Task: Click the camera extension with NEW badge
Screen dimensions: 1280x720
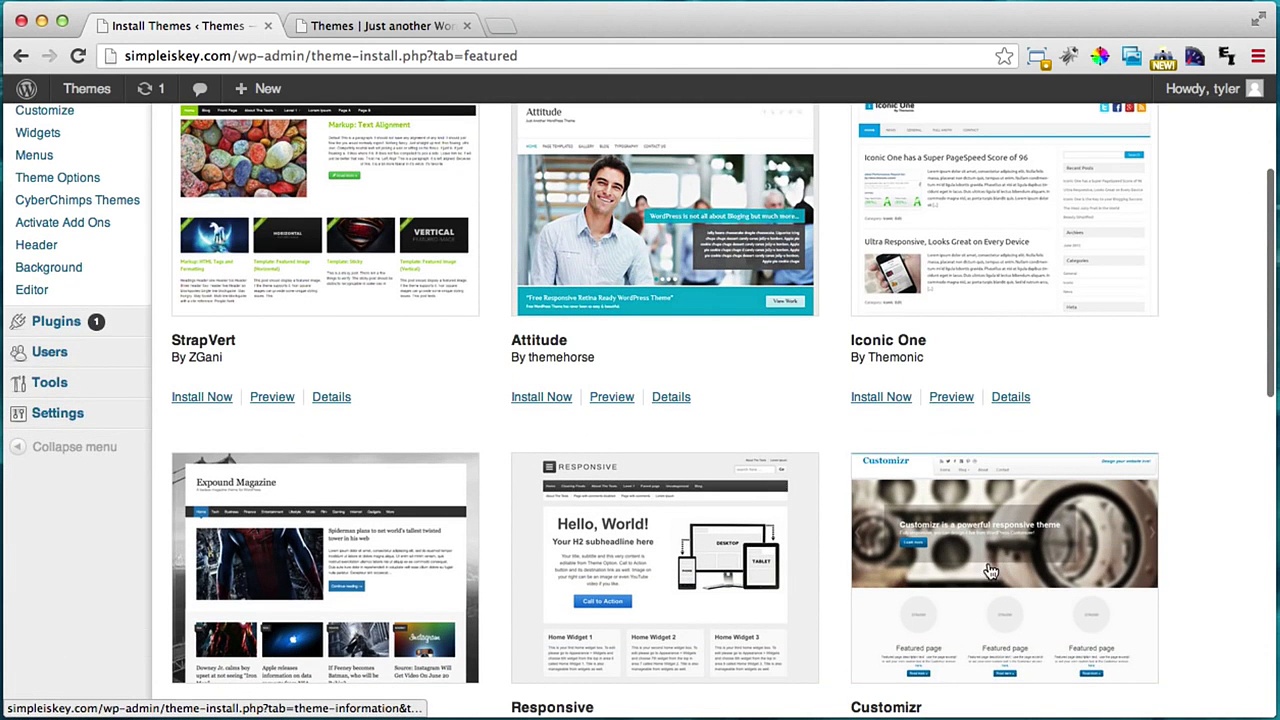Action: tap(1163, 57)
